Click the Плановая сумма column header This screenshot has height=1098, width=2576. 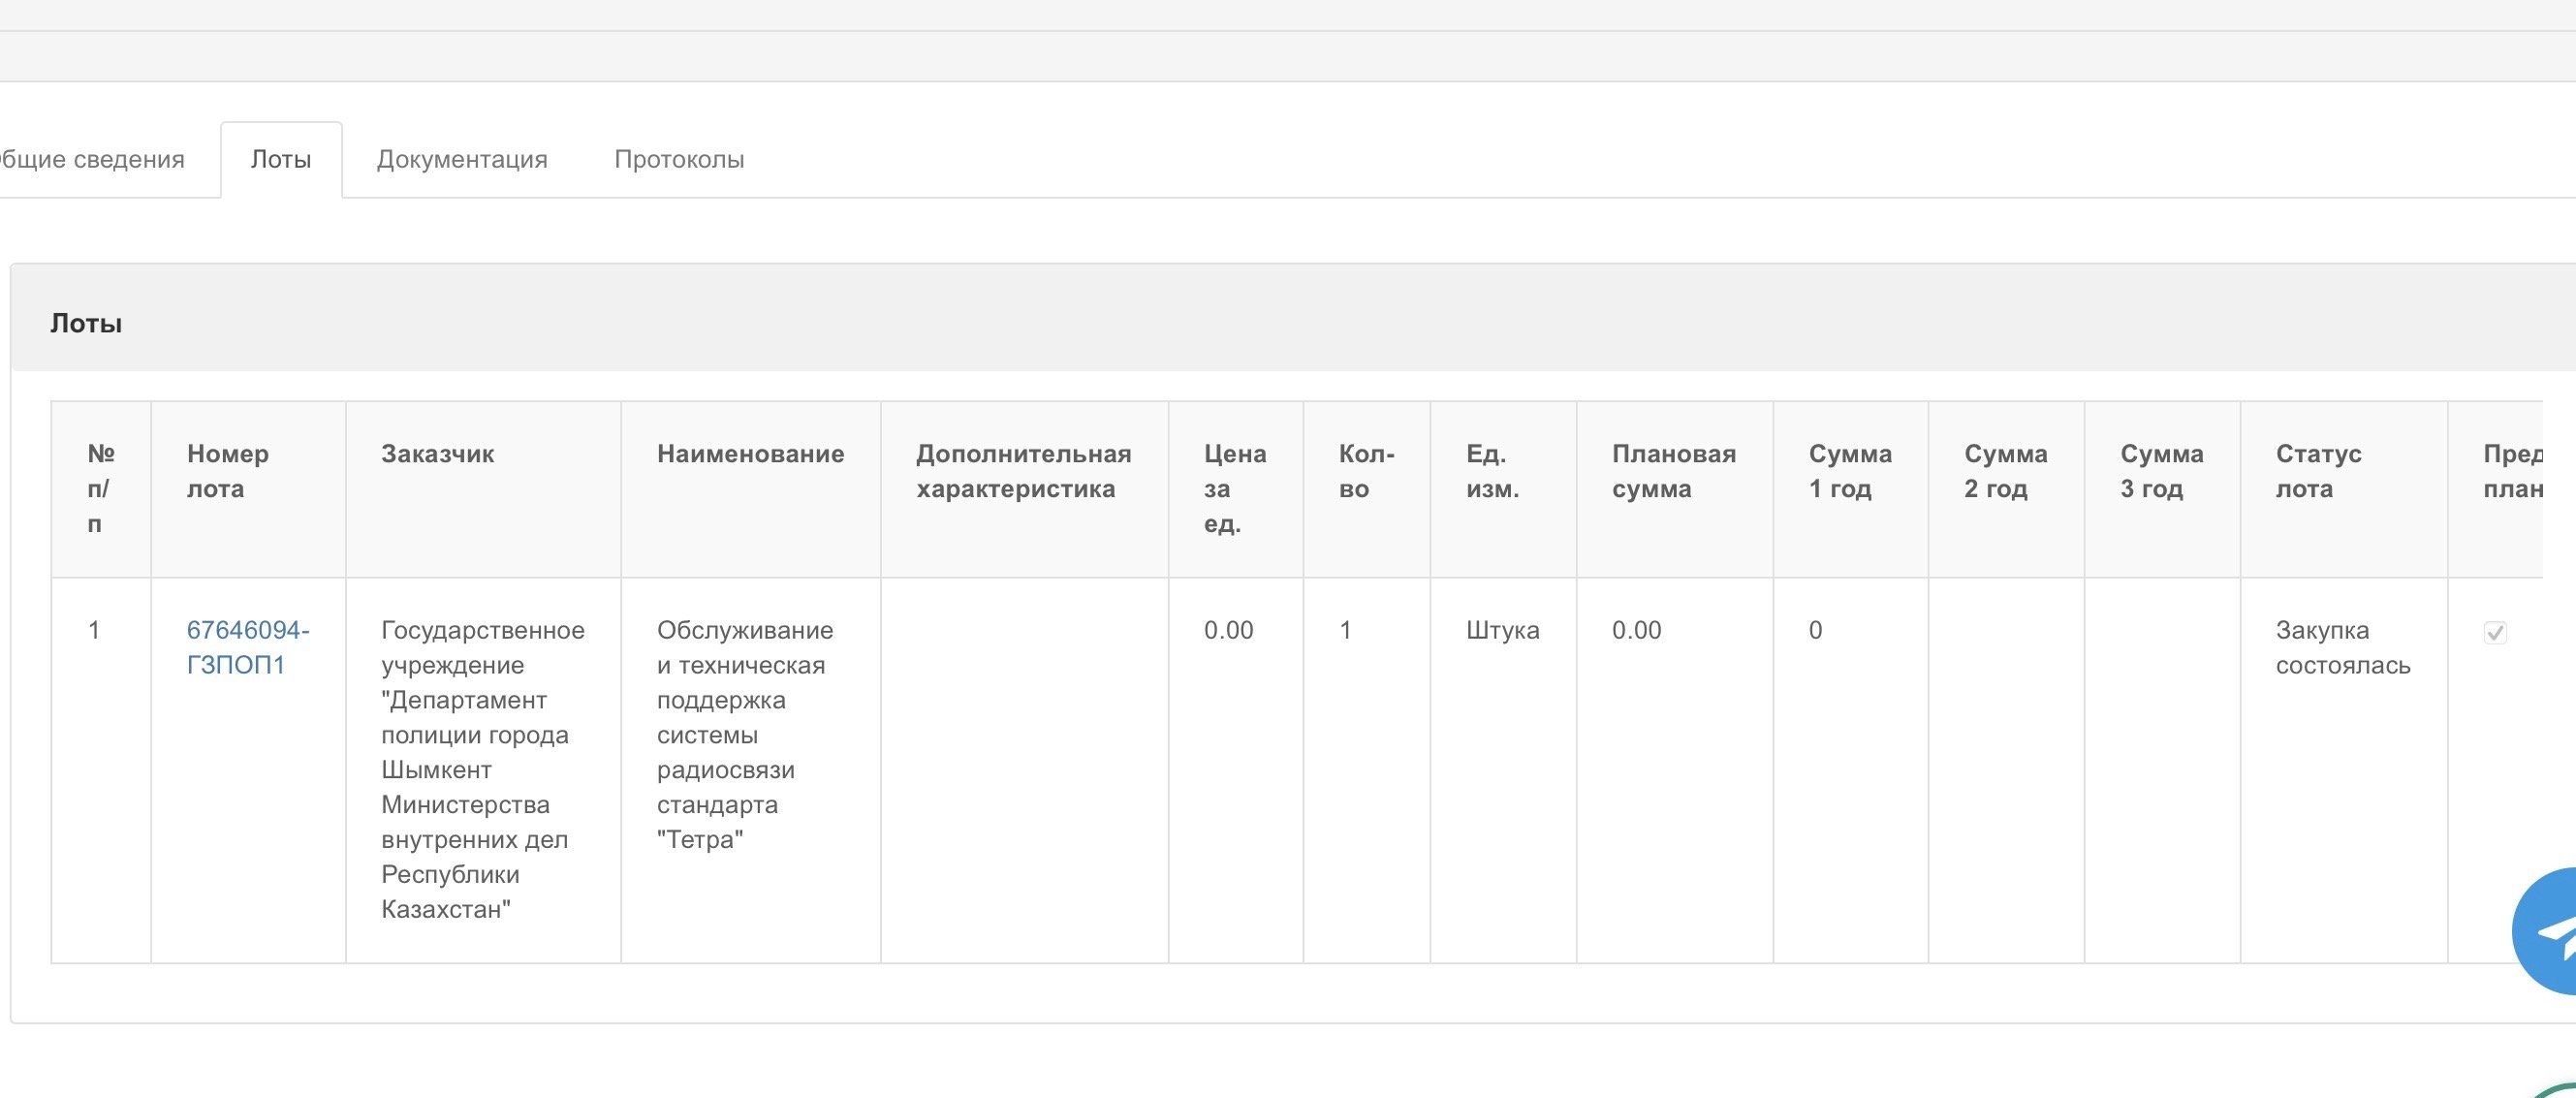coord(1675,489)
